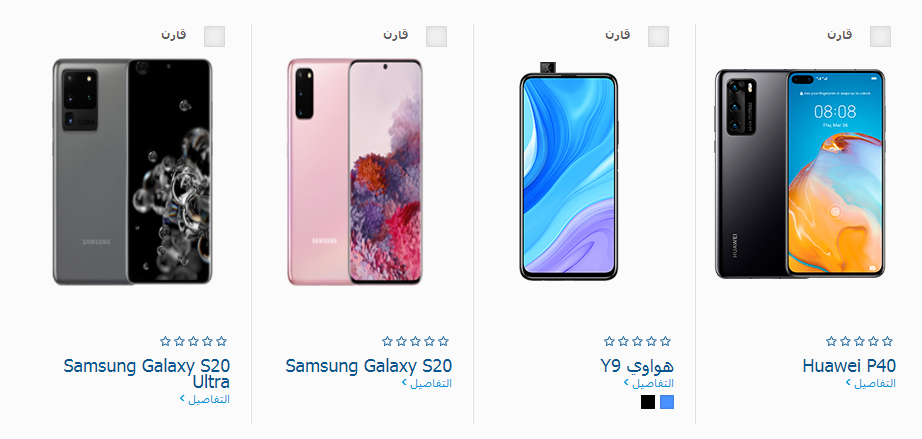The height and width of the screenshot is (439, 922).
Task: Rate Galaxy S20 Ultra using stars
Action: point(193,341)
